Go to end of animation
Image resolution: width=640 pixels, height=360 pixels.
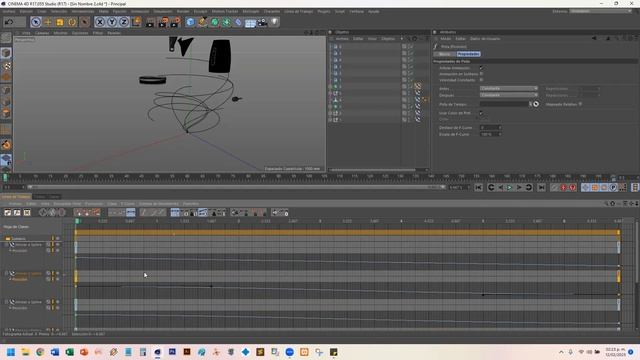tap(541, 187)
